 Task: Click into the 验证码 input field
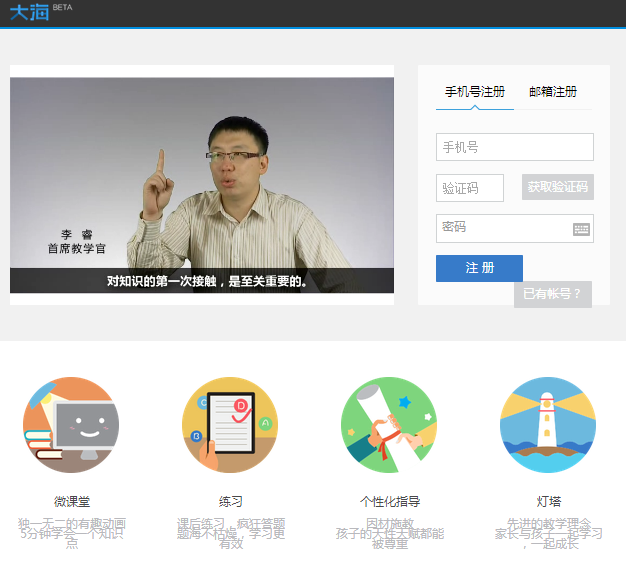coord(470,188)
